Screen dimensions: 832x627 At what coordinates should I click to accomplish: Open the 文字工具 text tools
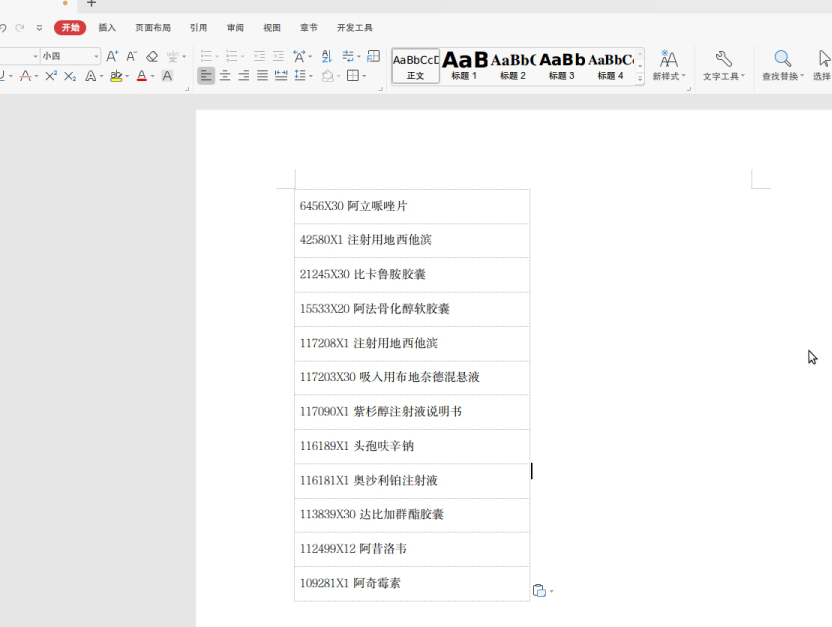click(x=724, y=65)
